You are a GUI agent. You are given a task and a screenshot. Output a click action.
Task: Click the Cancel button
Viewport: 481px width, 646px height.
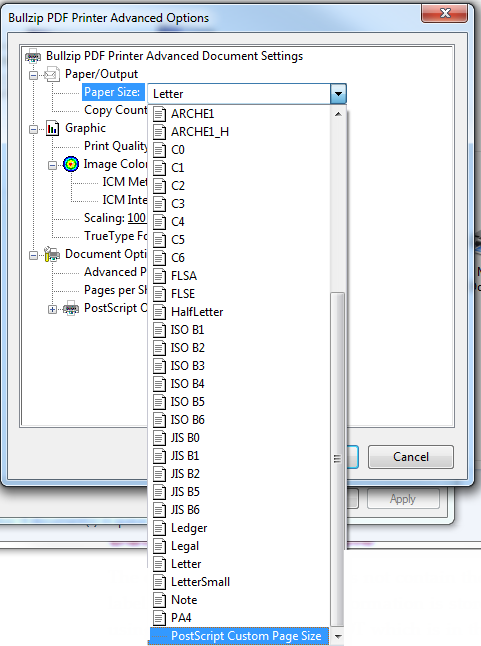tap(411, 457)
